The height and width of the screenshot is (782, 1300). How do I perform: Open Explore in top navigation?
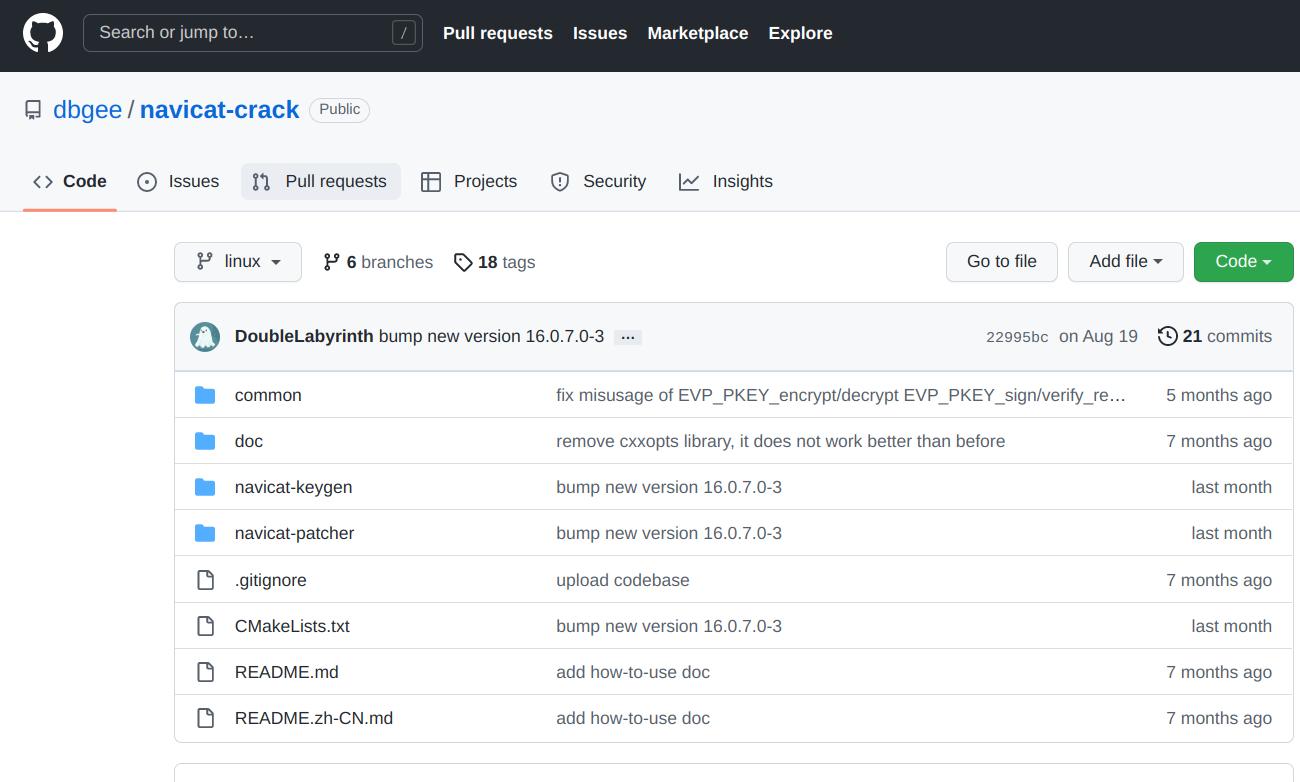(x=801, y=33)
